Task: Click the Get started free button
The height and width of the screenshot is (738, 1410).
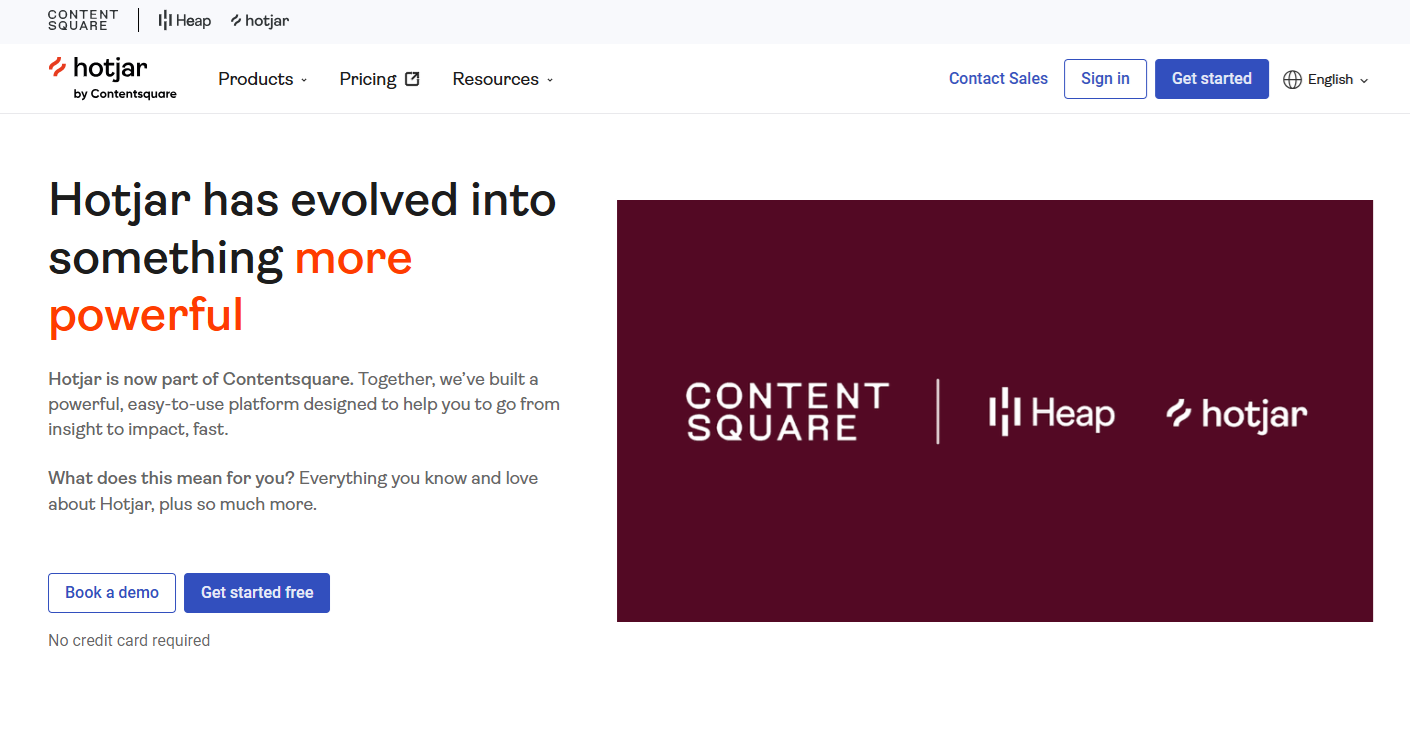Action: click(257, 593)
